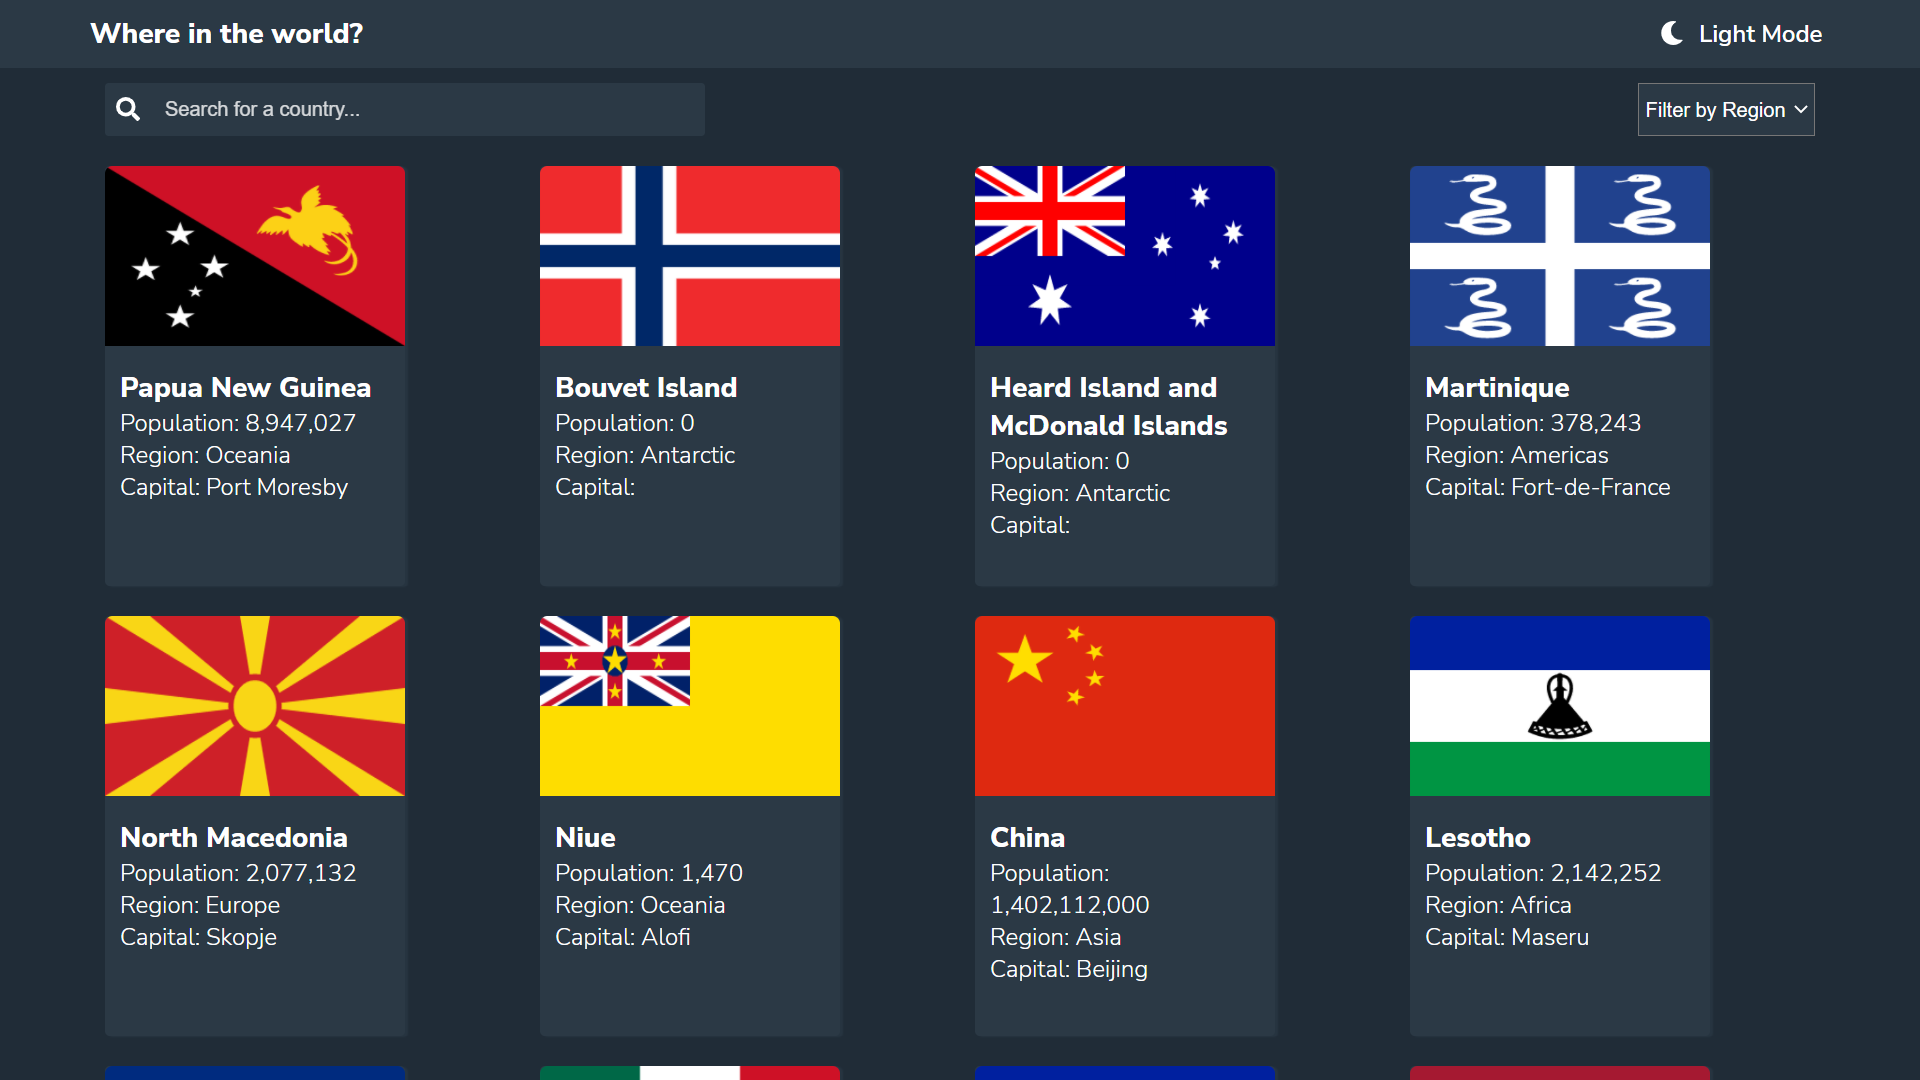Select the China country name
The width and height of the screenshot is (1920, 1080).
click(x=1027, y=838)
